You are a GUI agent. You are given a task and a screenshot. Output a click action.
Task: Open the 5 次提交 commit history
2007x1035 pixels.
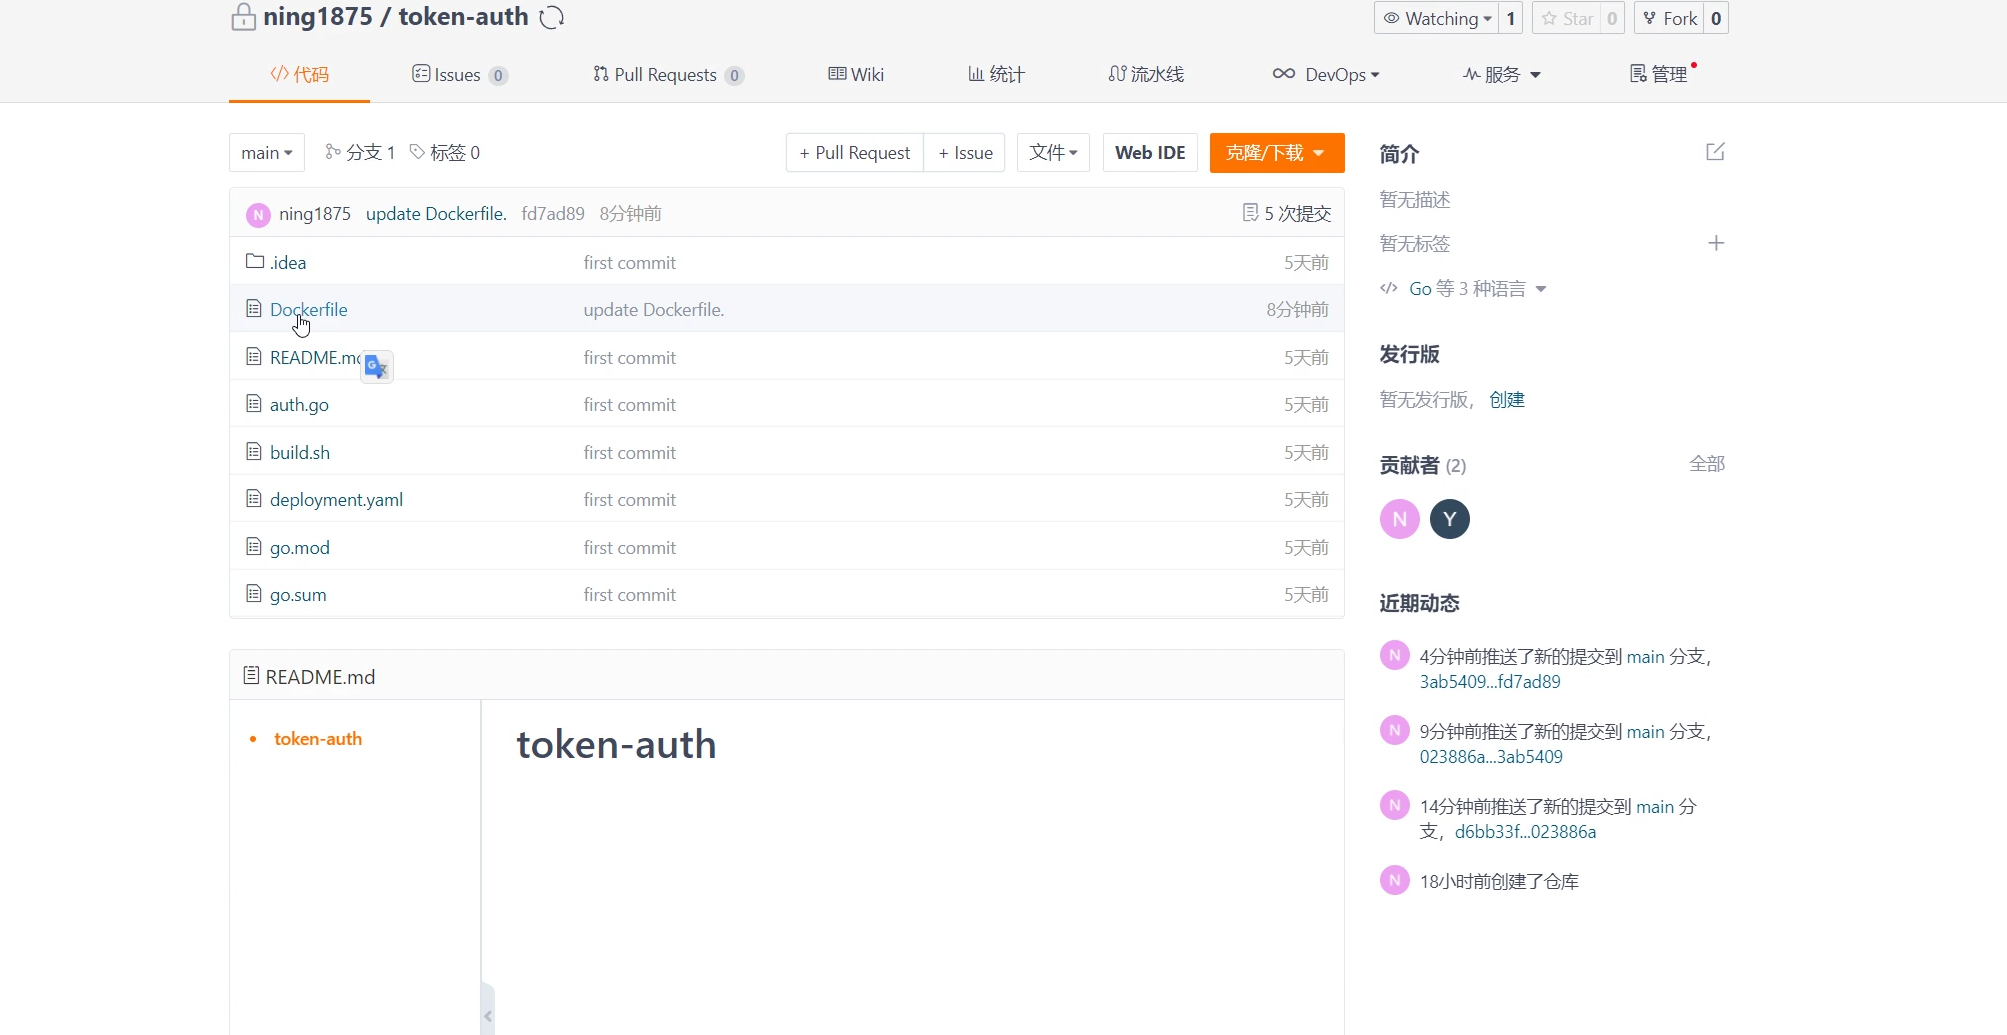pos(1287,213)
